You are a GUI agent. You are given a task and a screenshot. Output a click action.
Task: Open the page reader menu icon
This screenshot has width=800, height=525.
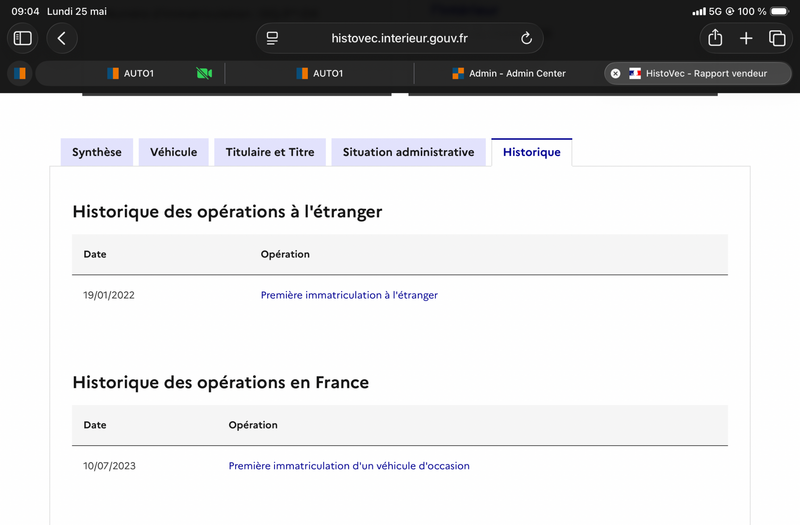click(x=272, y=38)
